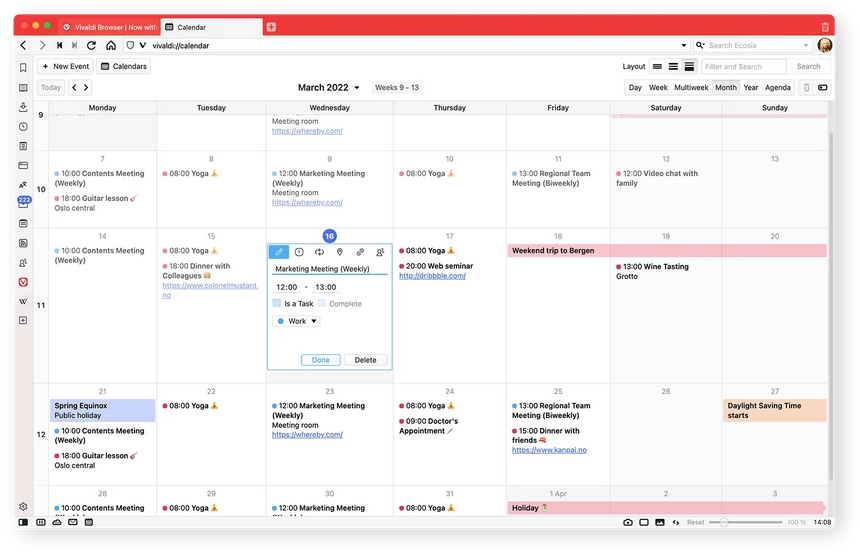Go to the home page icon

(x=111, y=46)
